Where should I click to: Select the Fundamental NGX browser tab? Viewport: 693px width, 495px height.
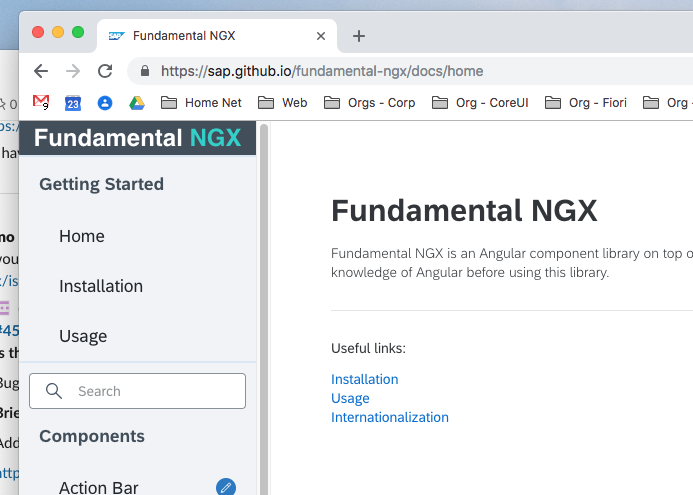[217, 36]
